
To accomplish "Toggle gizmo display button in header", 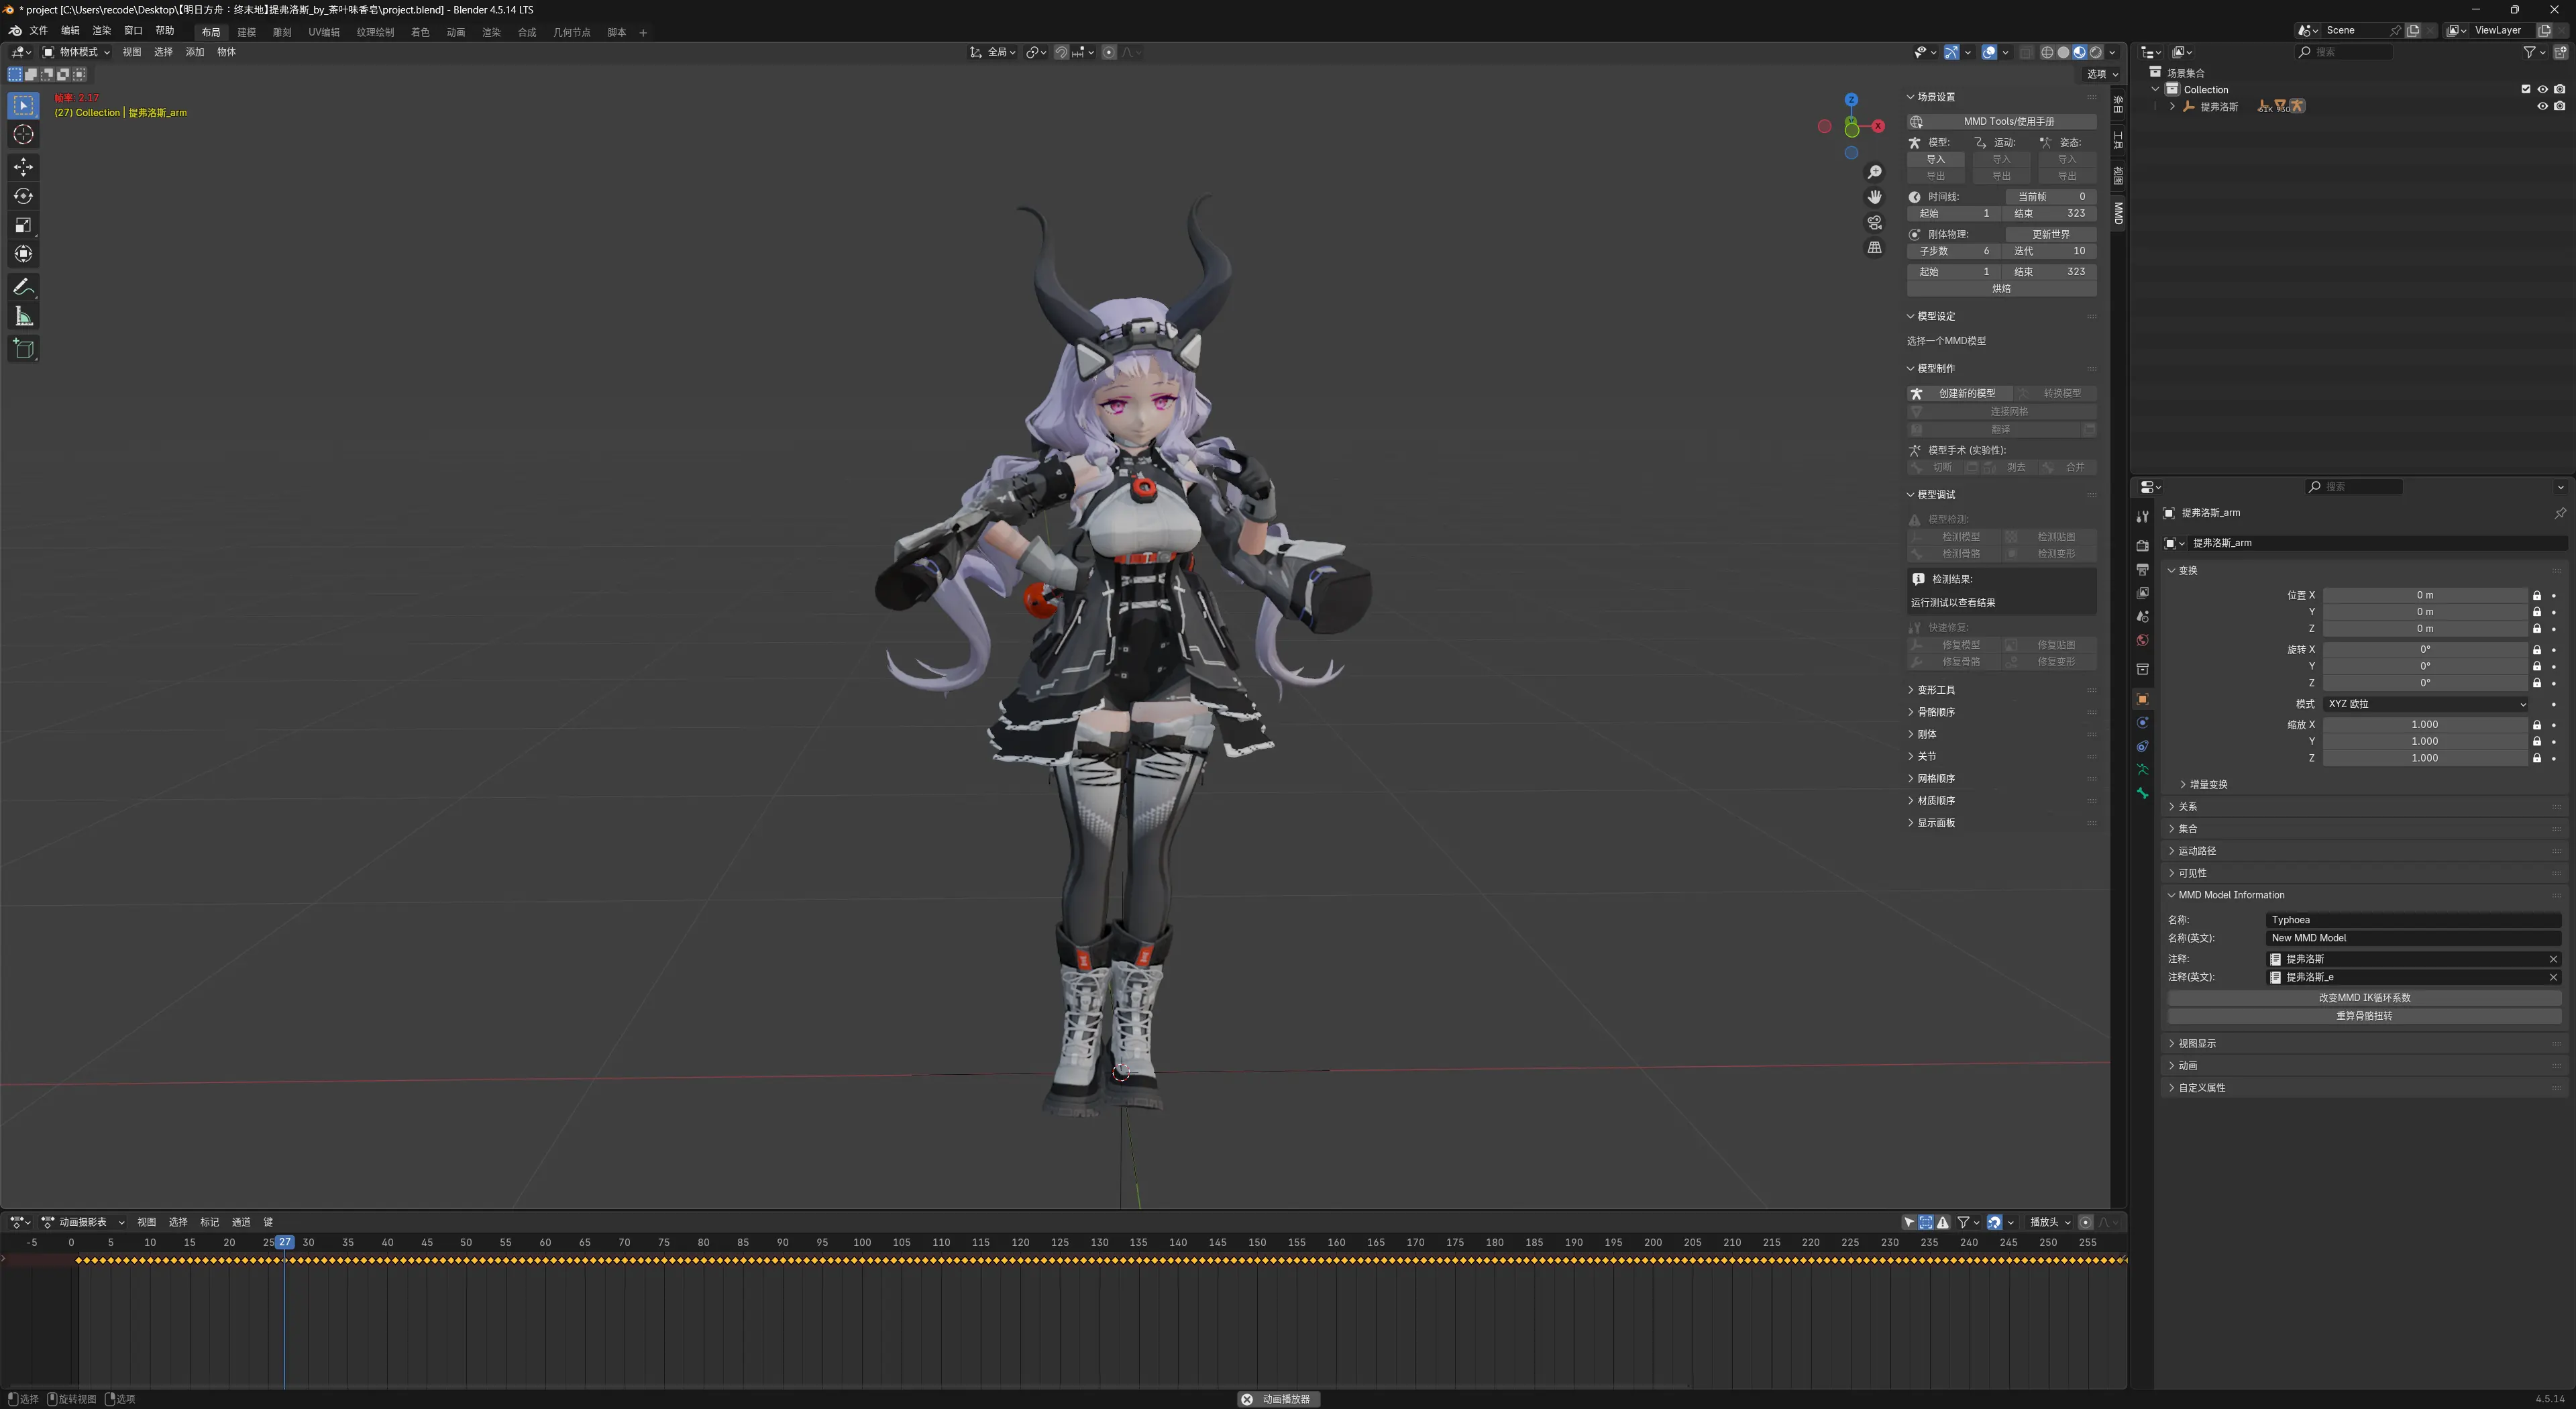I will pyautogui.click(x=1951, y=52).
